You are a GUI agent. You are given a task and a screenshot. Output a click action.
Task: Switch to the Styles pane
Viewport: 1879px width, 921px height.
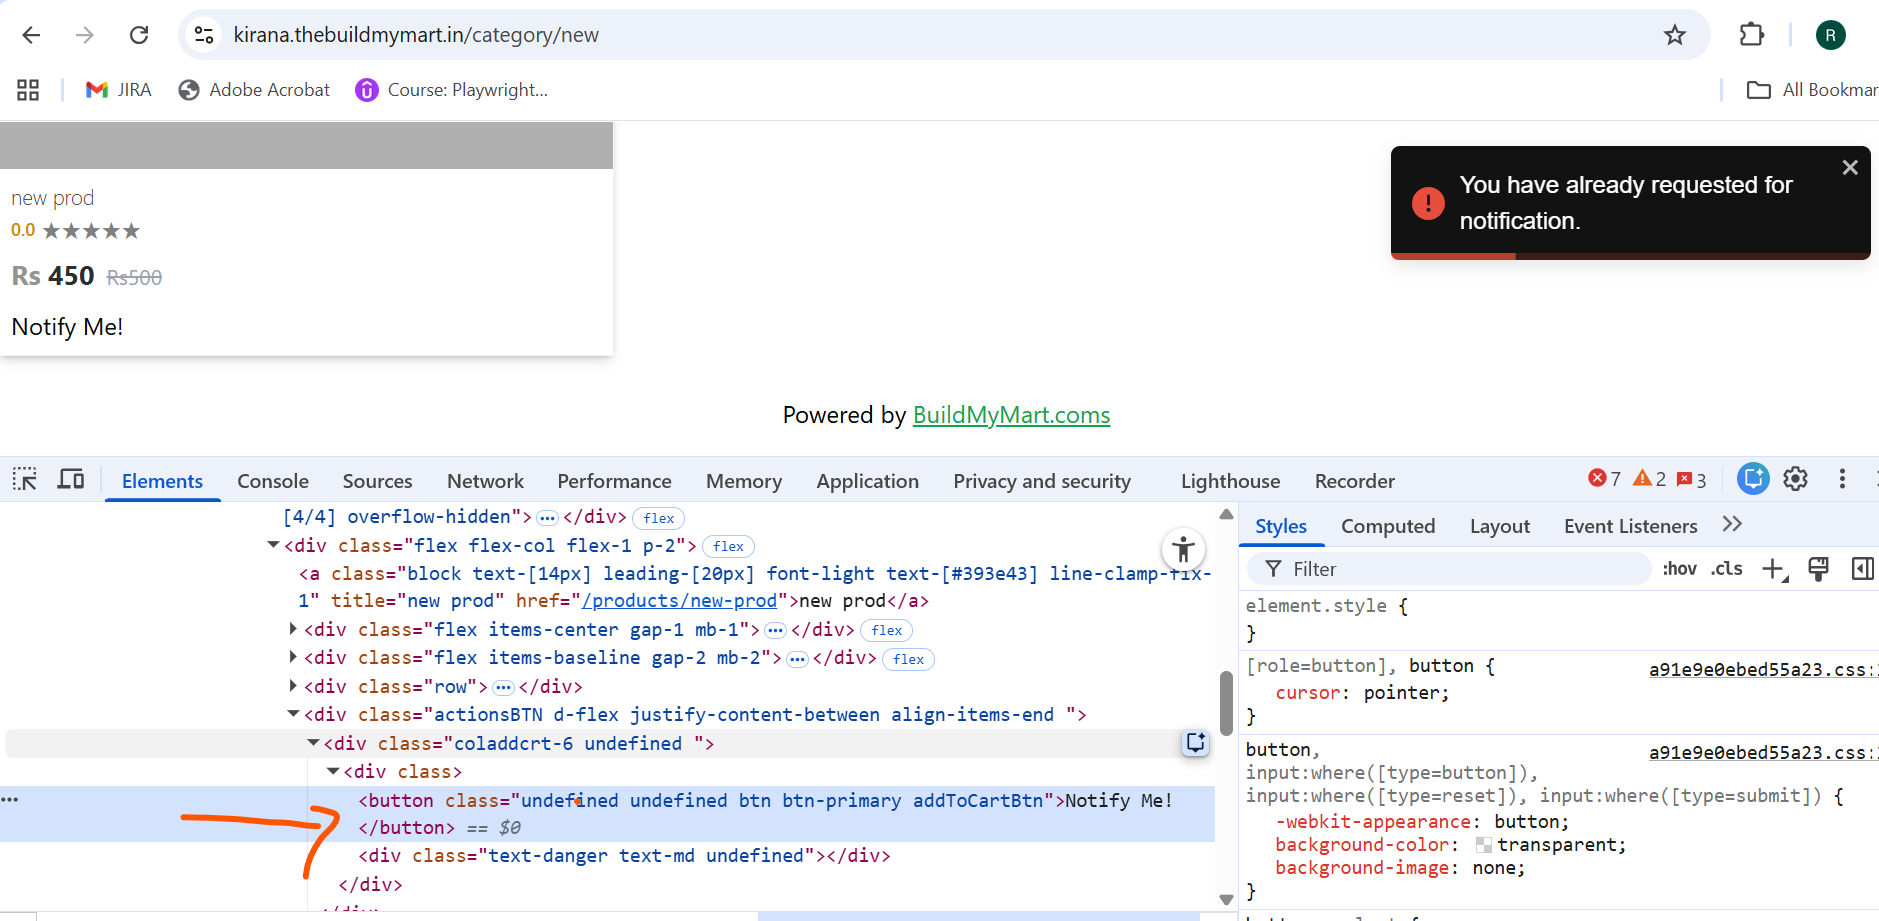point(1281,526)
